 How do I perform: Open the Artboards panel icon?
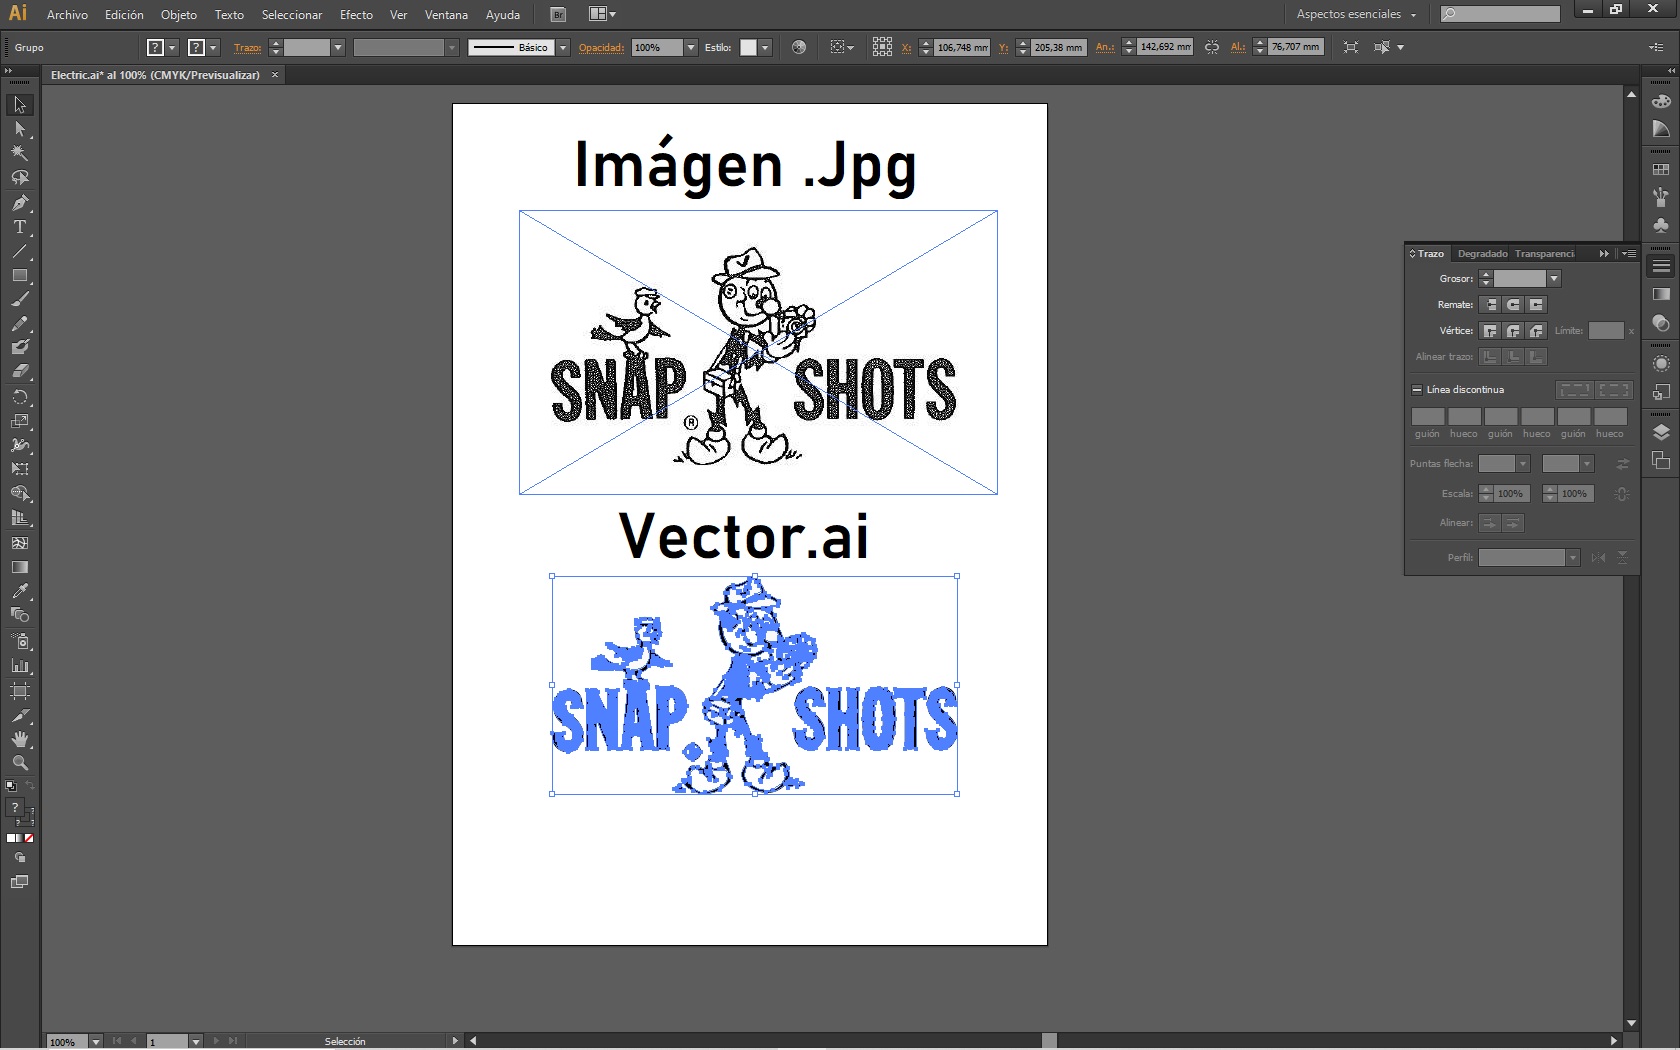pyautogui.click(x=1661, y=460)
